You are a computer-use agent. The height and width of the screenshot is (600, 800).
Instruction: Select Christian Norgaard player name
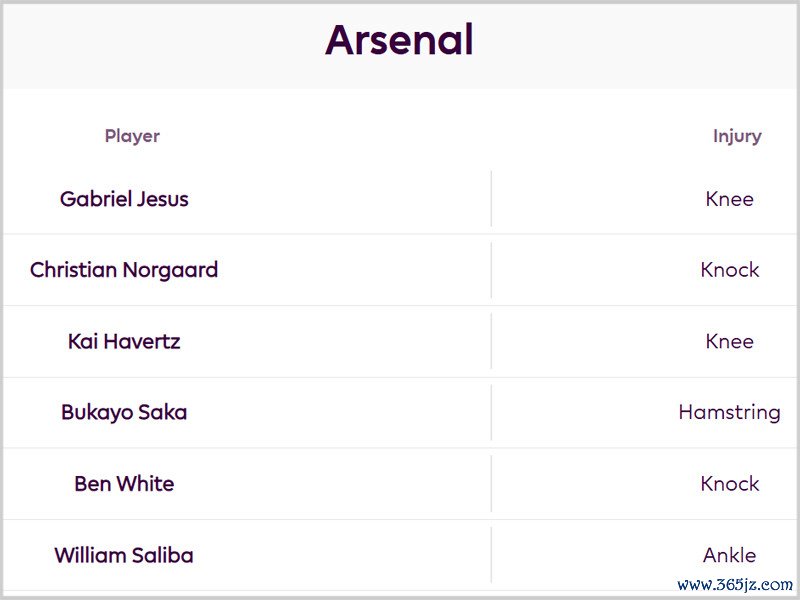coord(124,270)
